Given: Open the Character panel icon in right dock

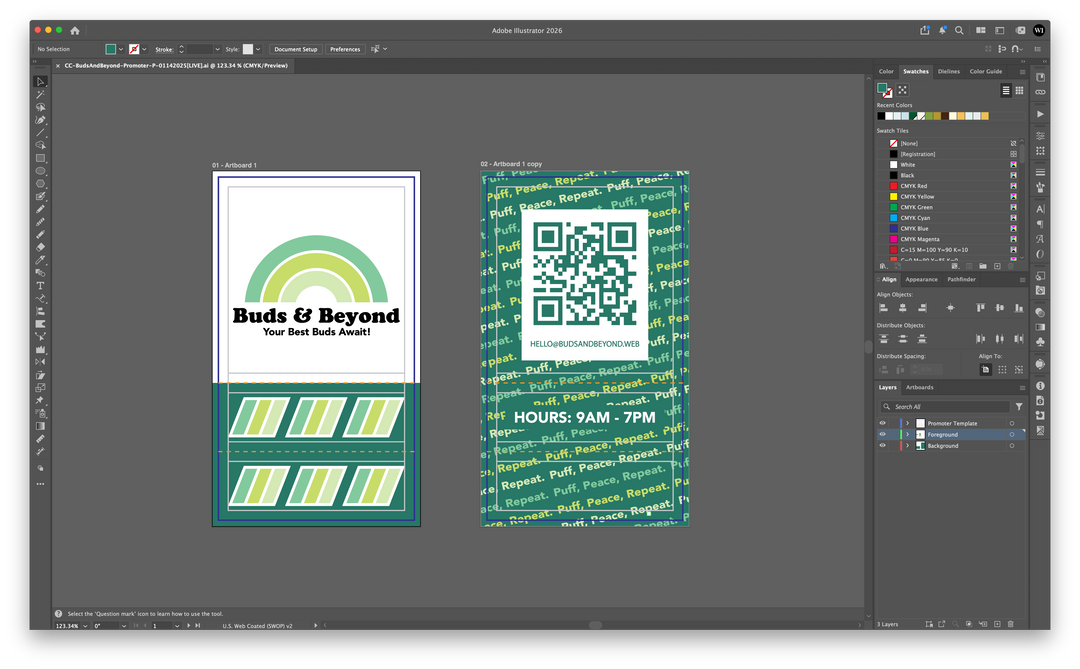Looking at the screenshot, I should point(1040,209).
